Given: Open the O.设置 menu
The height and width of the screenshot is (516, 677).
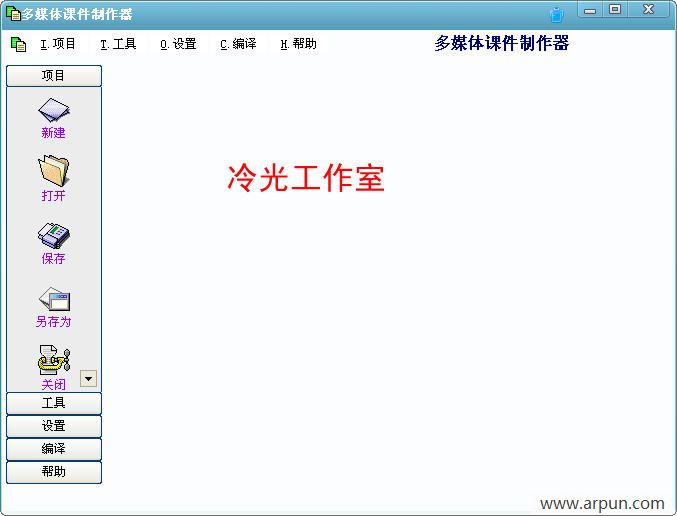Looking at the screenshot, I should [x=178, y=44].
